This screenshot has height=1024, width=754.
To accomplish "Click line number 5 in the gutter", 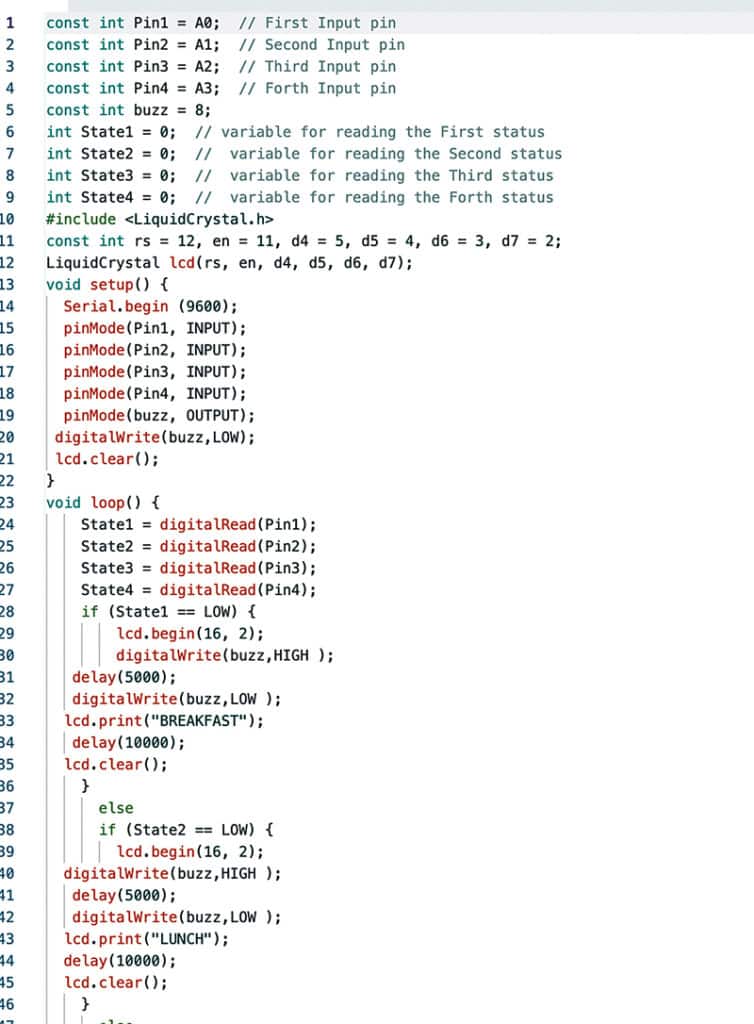I will pyautogui.click(x=10, y=110).
